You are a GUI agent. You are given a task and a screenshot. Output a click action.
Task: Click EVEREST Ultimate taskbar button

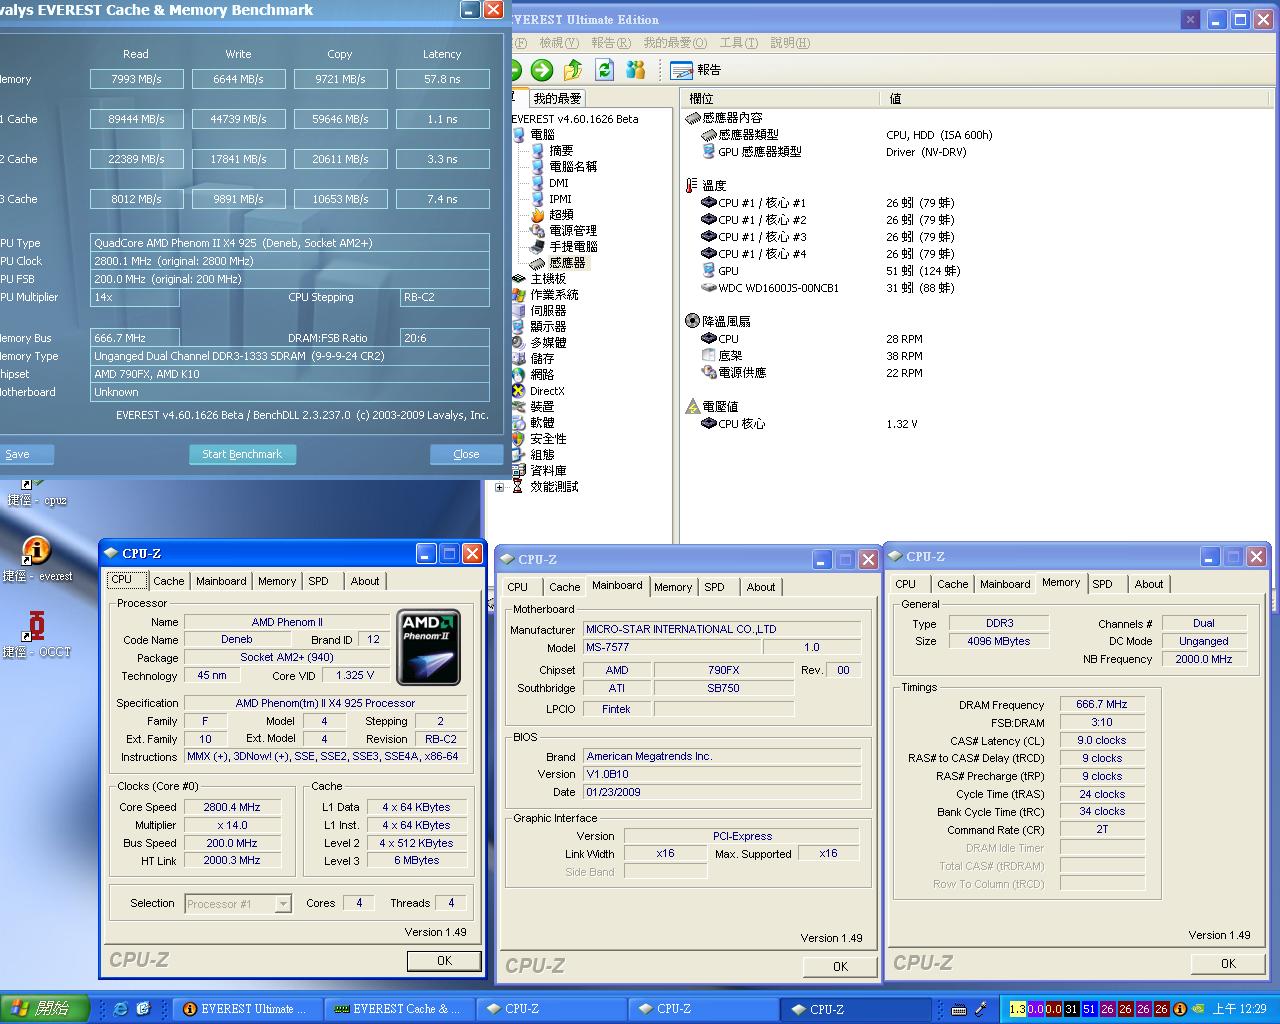coord(247,1009)
